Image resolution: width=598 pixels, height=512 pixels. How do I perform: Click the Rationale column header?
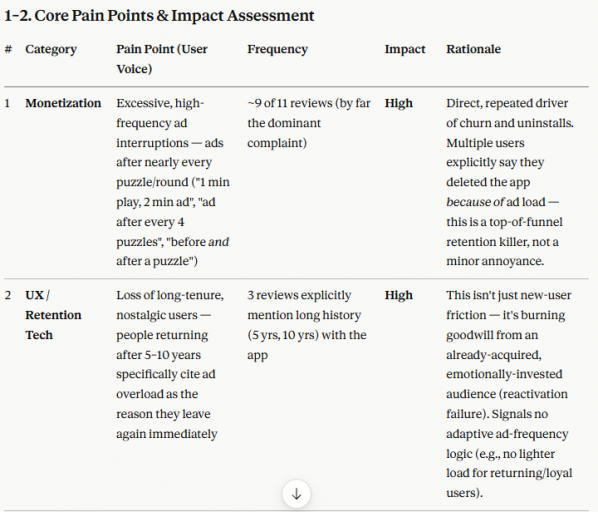click(473, 49)
